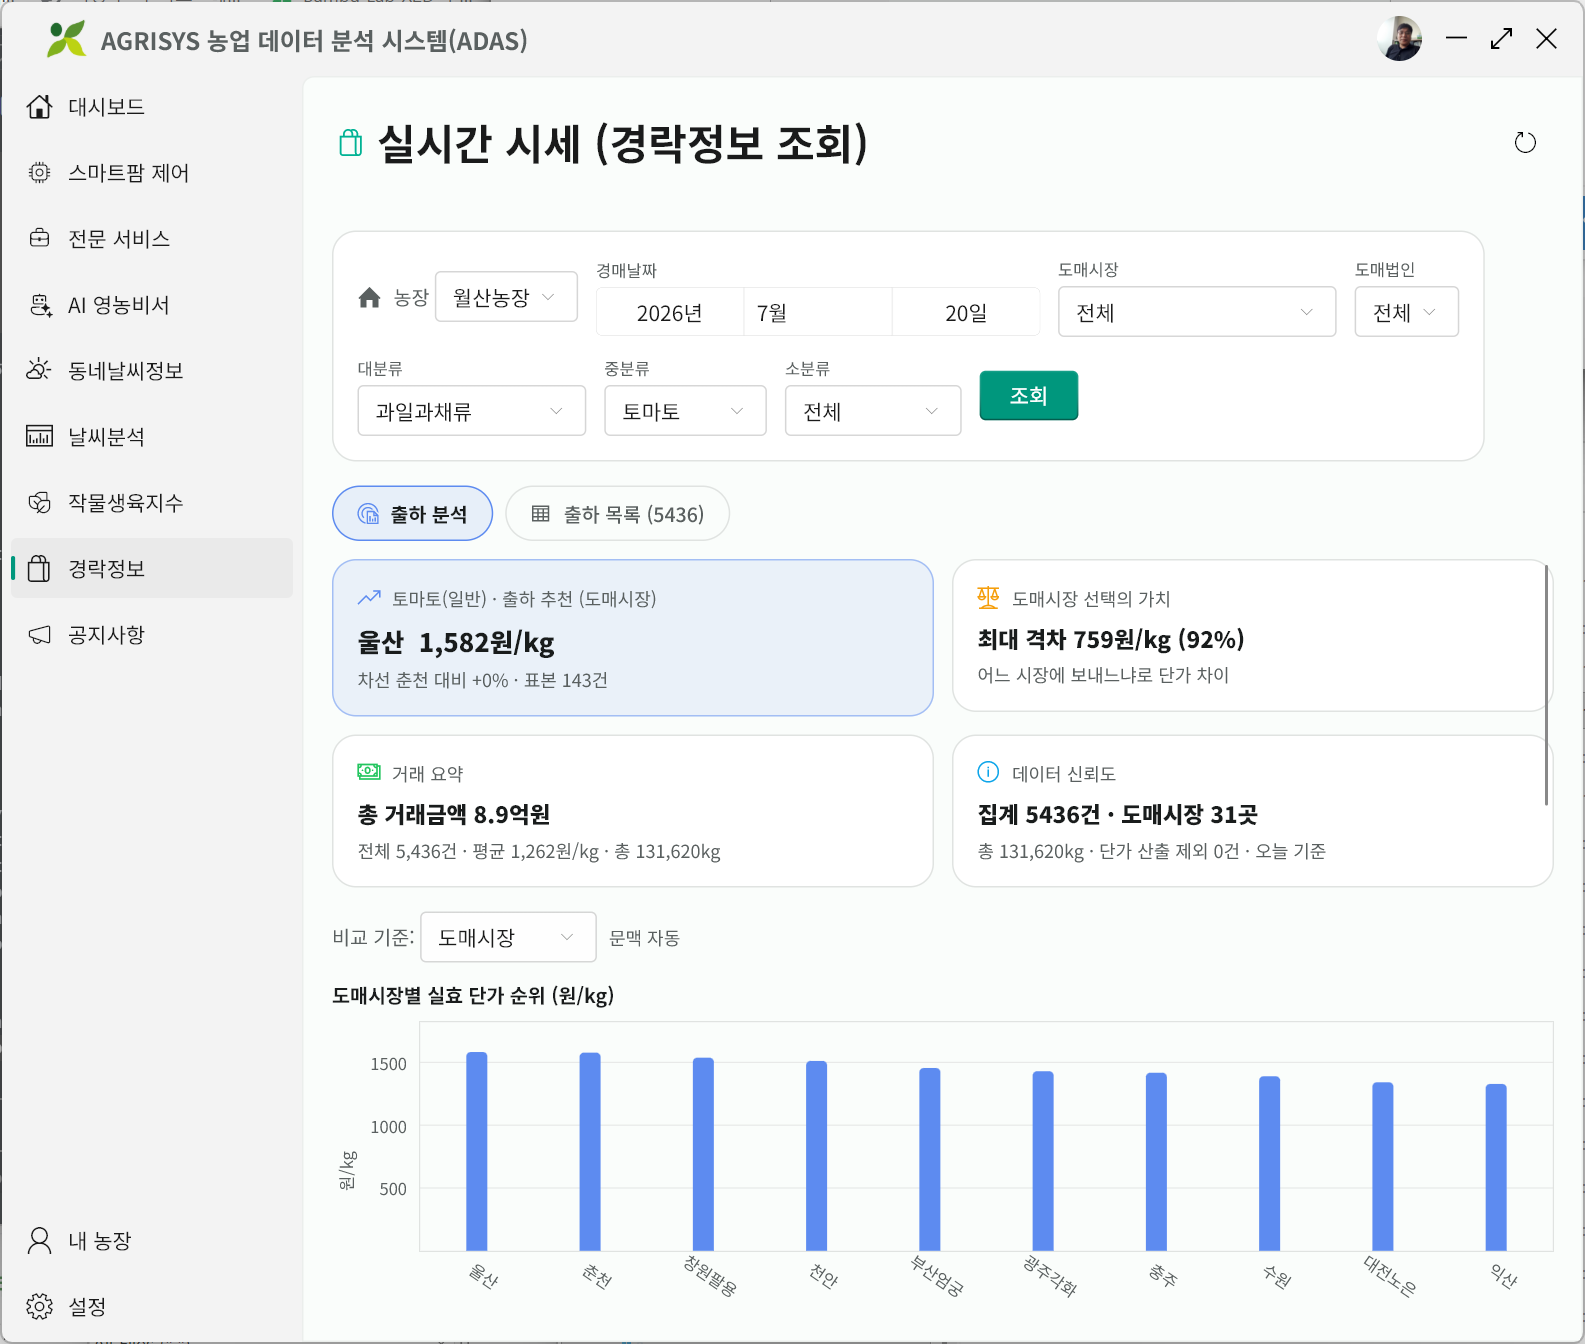The height and width of the screenshot is (1344, 1585).
Task: Open 대시보드 menu item
Action: pos(152,107)
